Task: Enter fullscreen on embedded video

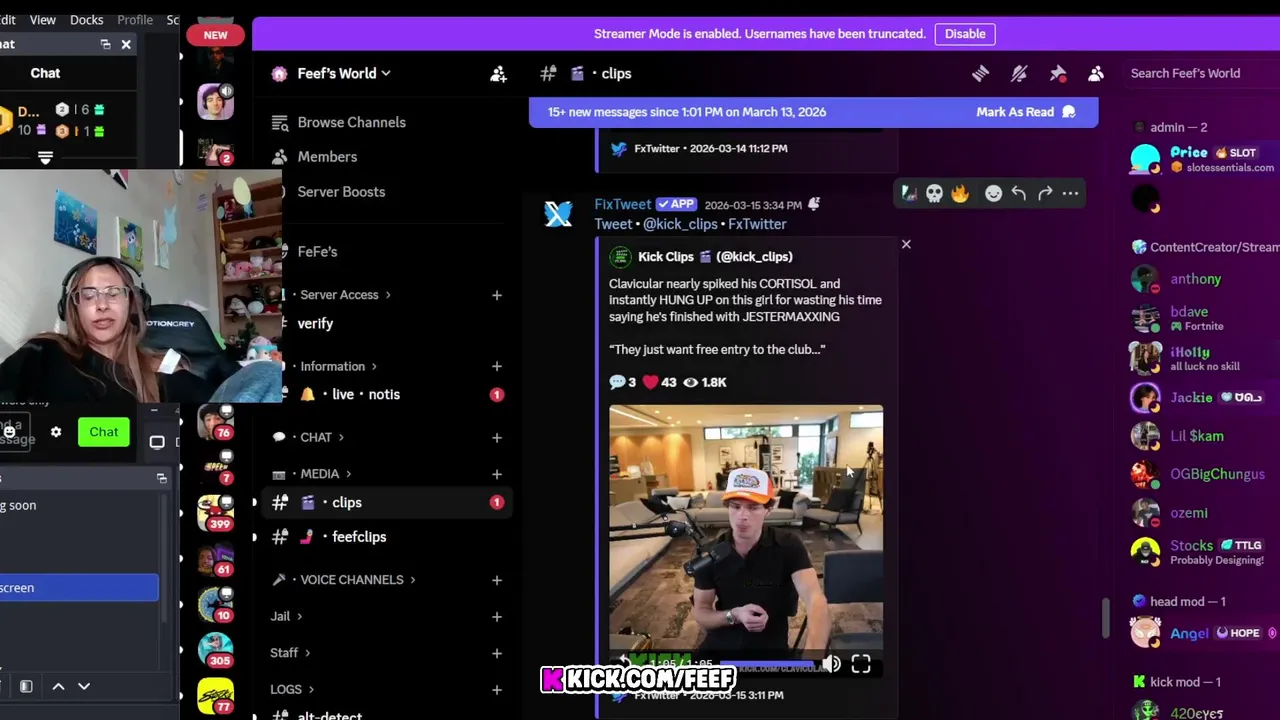Action: tap(861, 664)
